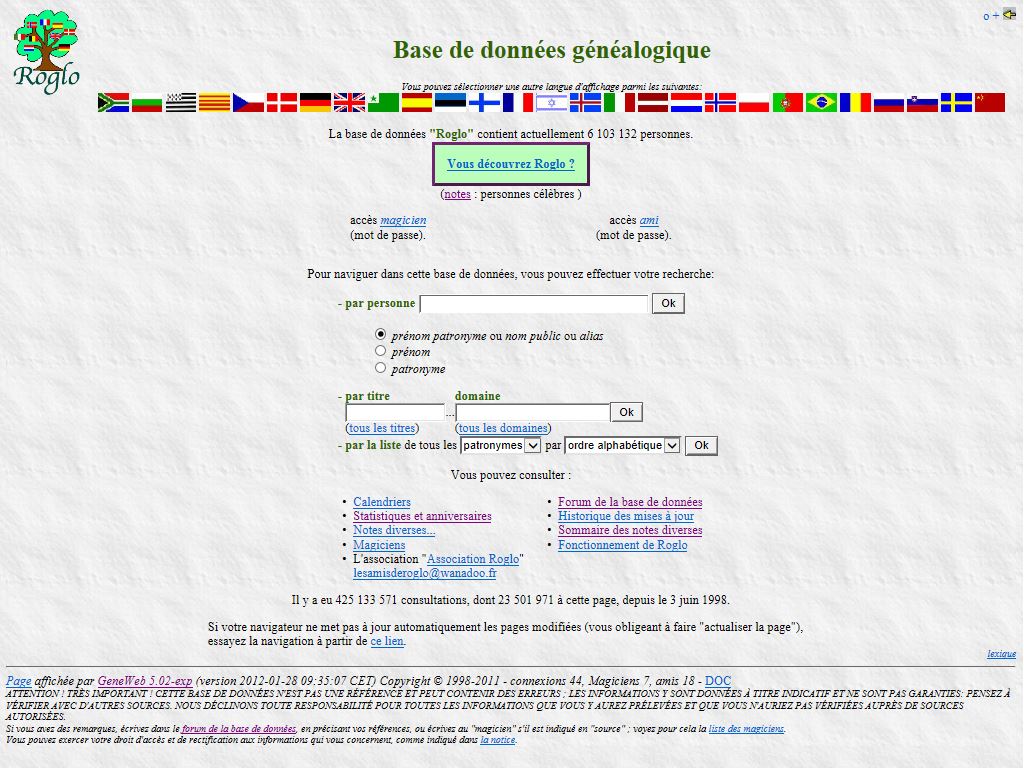
Task: Open the DOC footer link
Action: (718, 680)
